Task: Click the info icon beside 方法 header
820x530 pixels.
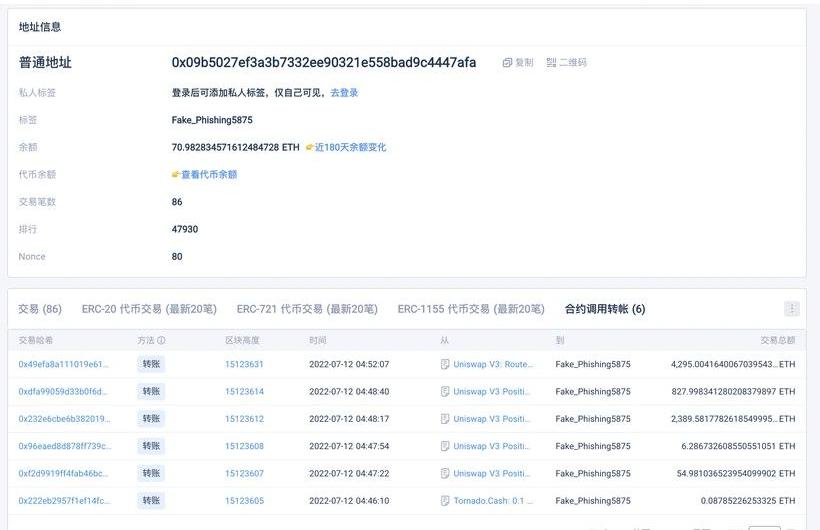Action: click(161, 341)
